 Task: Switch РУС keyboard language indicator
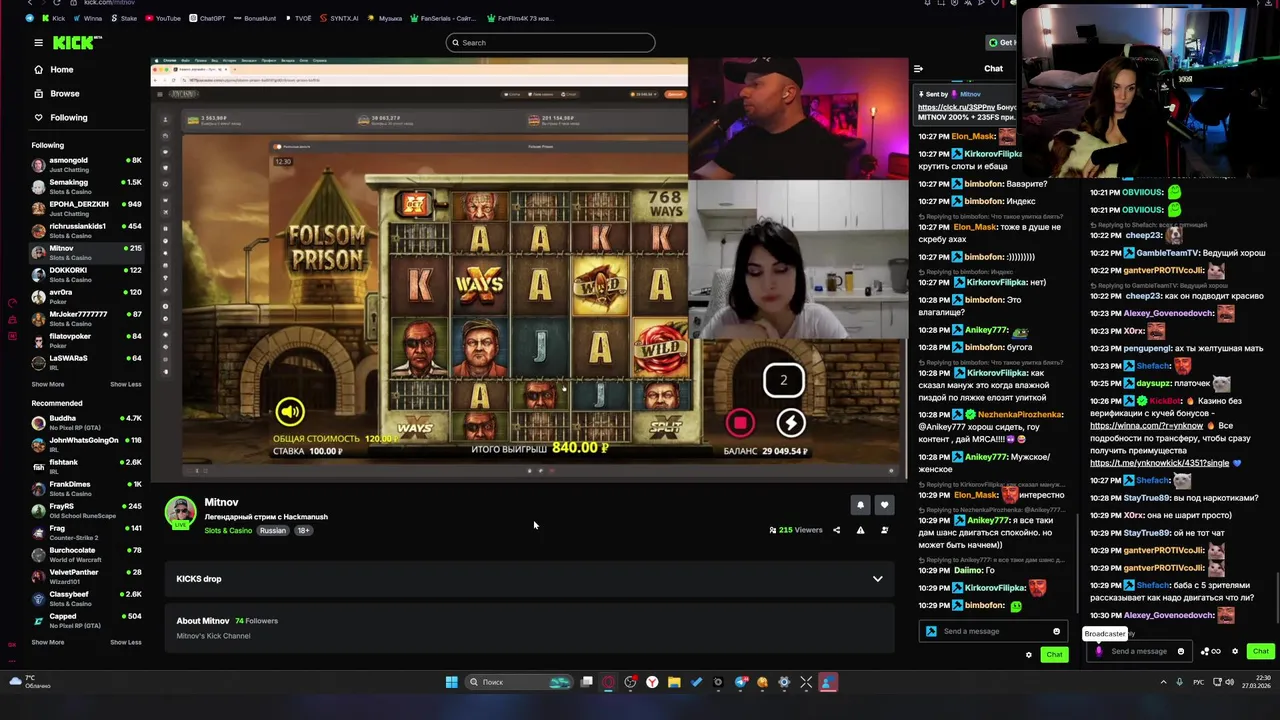pos(1198,682)
